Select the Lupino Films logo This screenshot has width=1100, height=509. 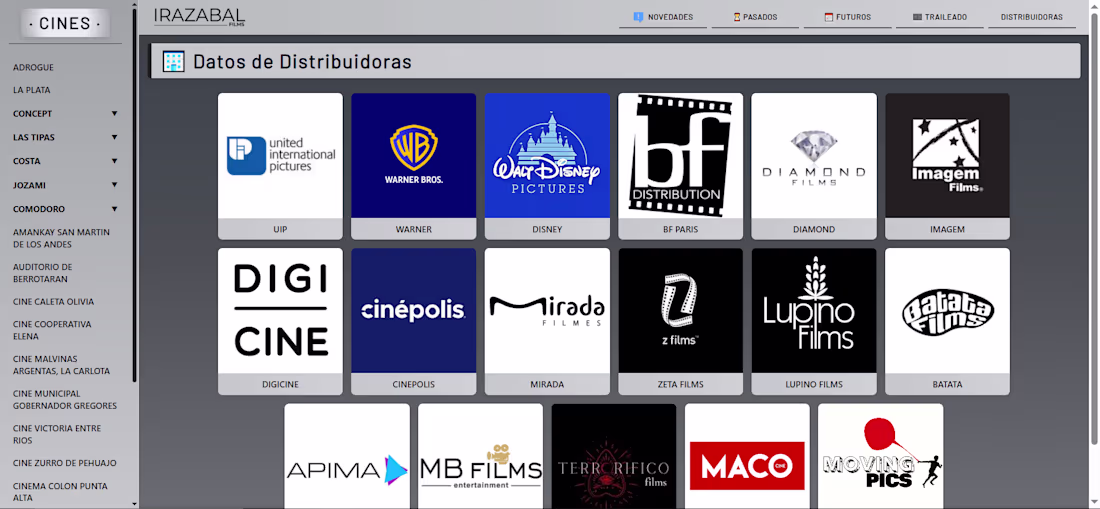(814, 311)
